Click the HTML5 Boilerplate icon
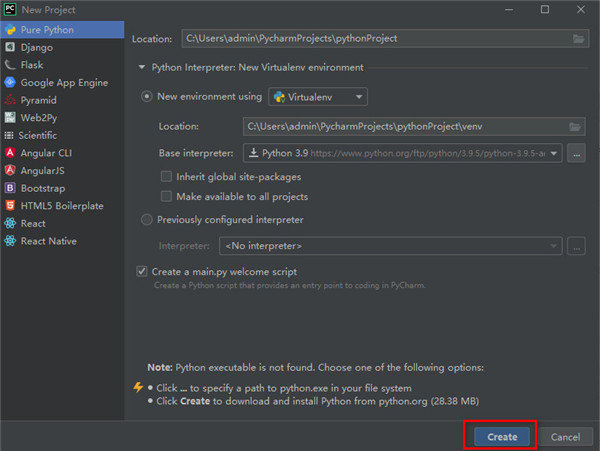Viewport: 600px width, 451px height. (x=10, y=205)
